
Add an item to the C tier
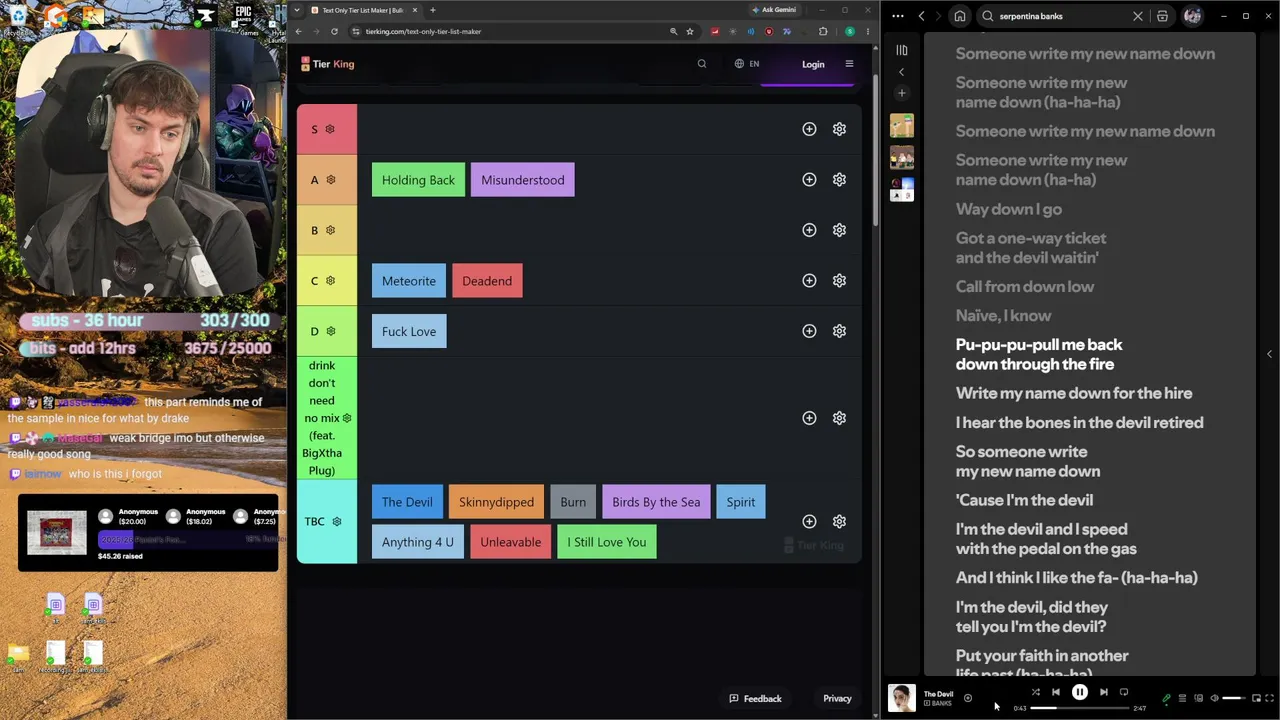(x=809, y=281)
